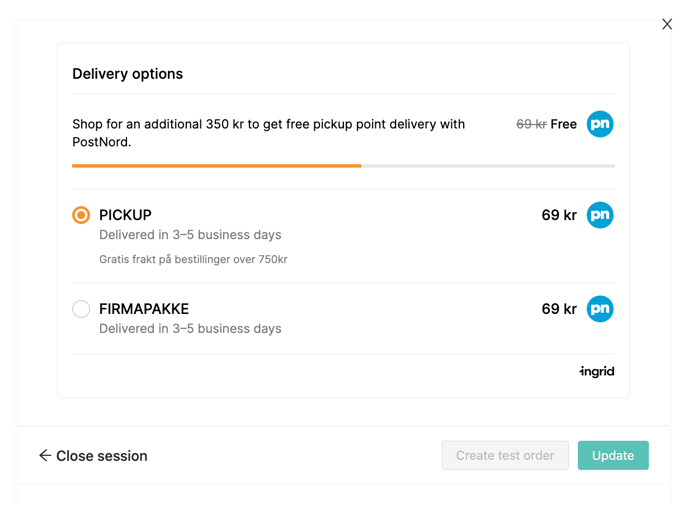Viewport: 688px width, 505px height.
Task: Click the 69 kr price in the PICKUP row
Action: [x=559, y=215]
